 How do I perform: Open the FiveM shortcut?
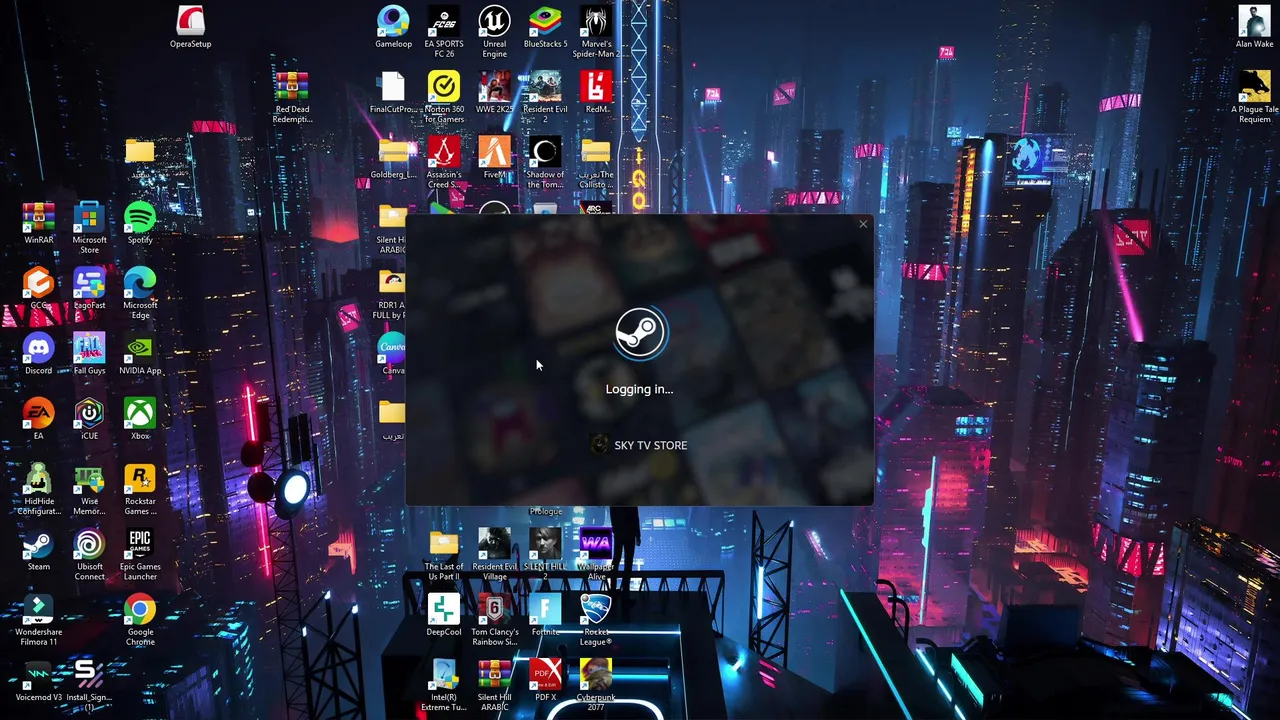pyautogui.click(x=494, y=157)
